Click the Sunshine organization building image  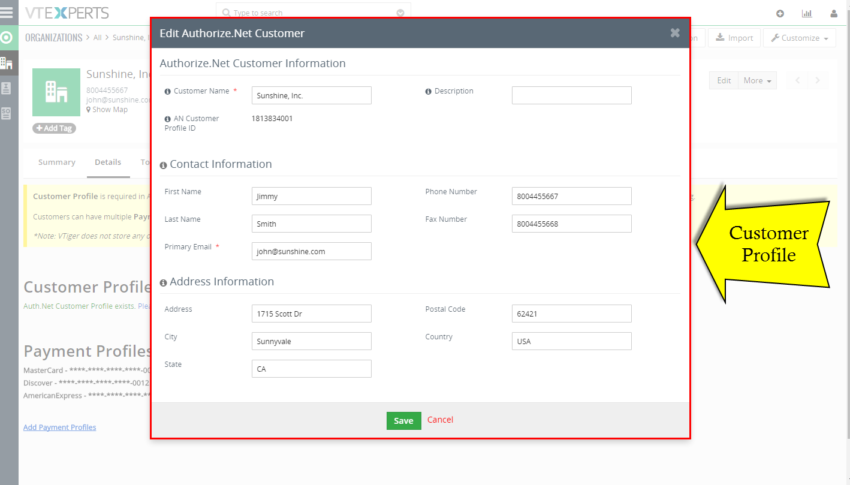pyautogui.click(x=56, y=92)
